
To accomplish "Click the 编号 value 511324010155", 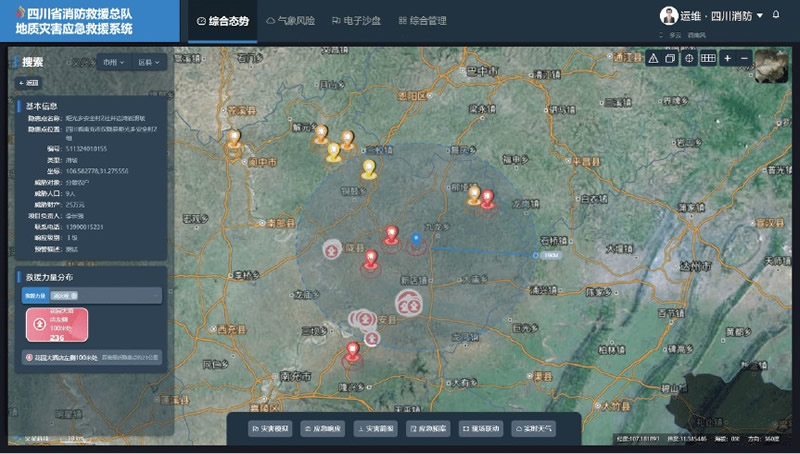I will pyautogui.click(x=86, y=149).
